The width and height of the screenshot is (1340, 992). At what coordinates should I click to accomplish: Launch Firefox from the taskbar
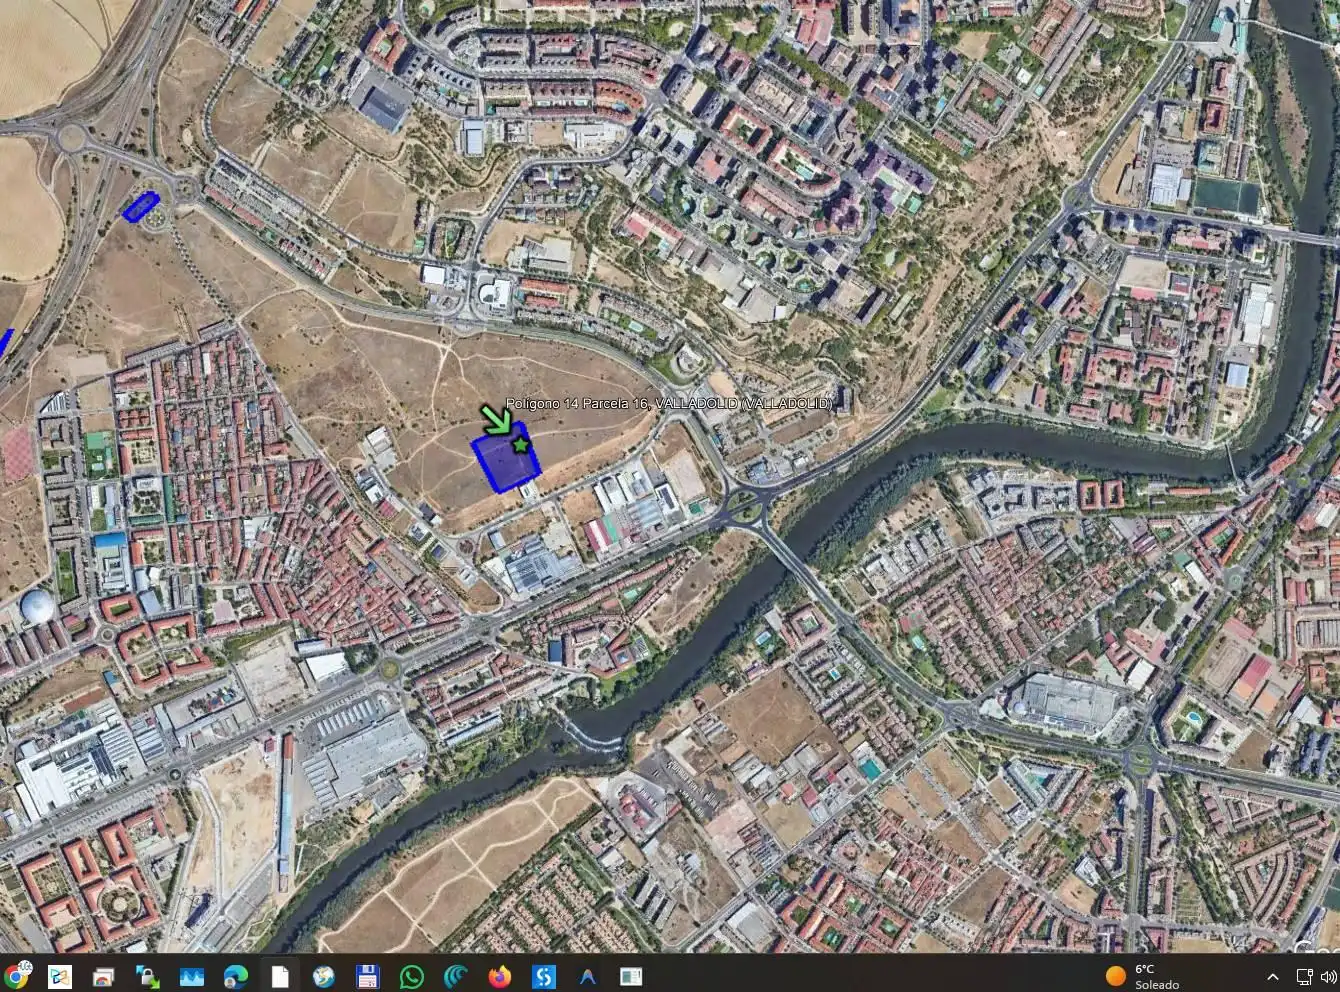coord(499,976)
